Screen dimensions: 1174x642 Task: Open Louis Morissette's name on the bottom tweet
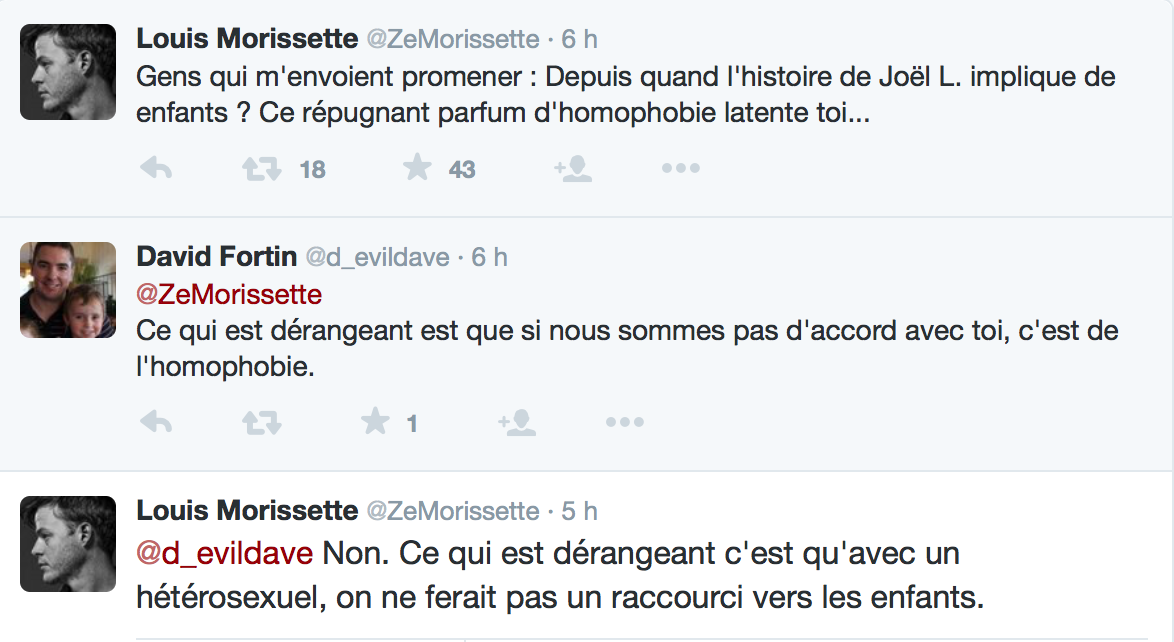point(247,511)
